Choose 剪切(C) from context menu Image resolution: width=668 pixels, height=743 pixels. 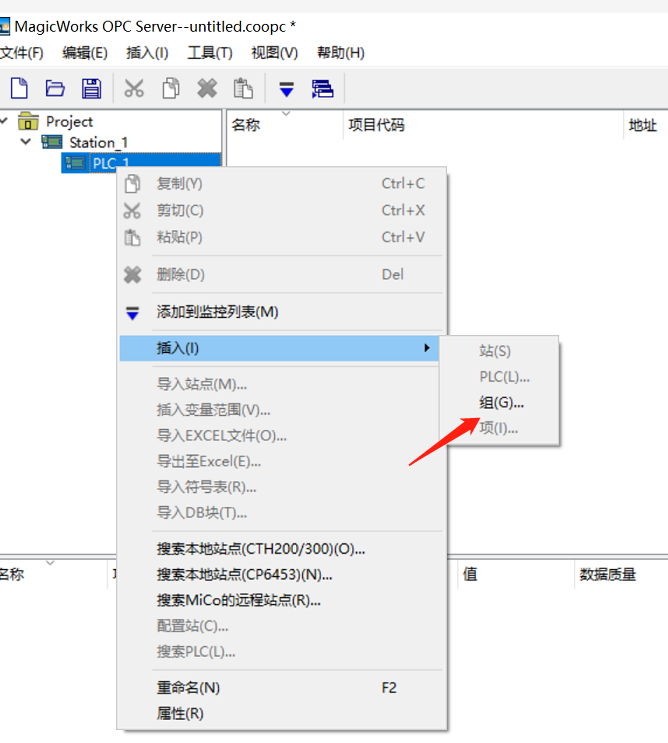pyautogui.click(x=280, y=210)
